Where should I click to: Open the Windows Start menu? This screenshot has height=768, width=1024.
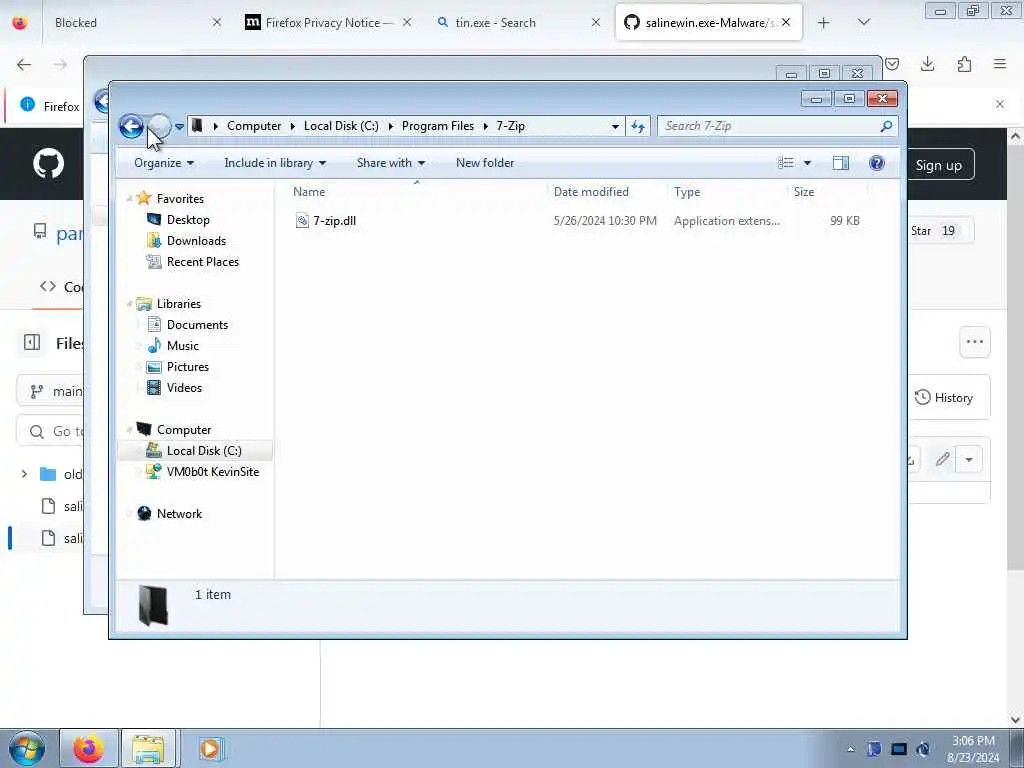point(27,748)
